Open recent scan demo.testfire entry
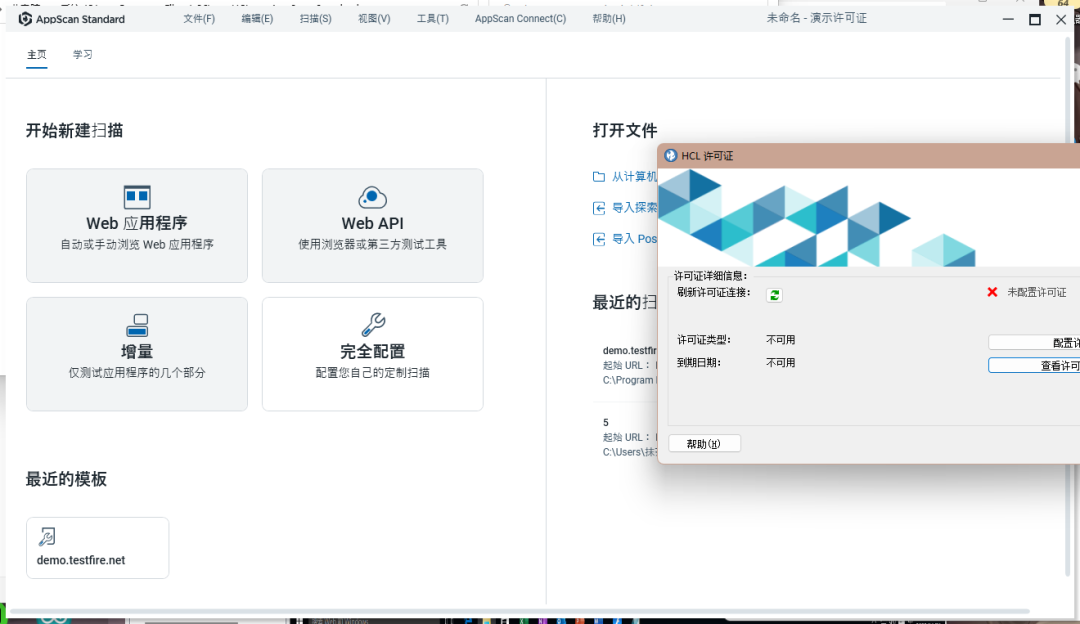 click(629, 351)
